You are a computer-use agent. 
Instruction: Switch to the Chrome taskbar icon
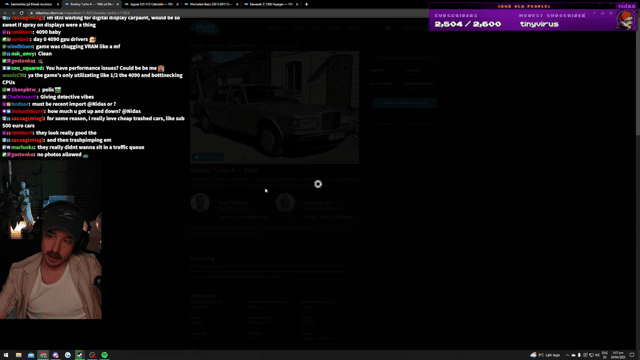[x=43, y=355]
